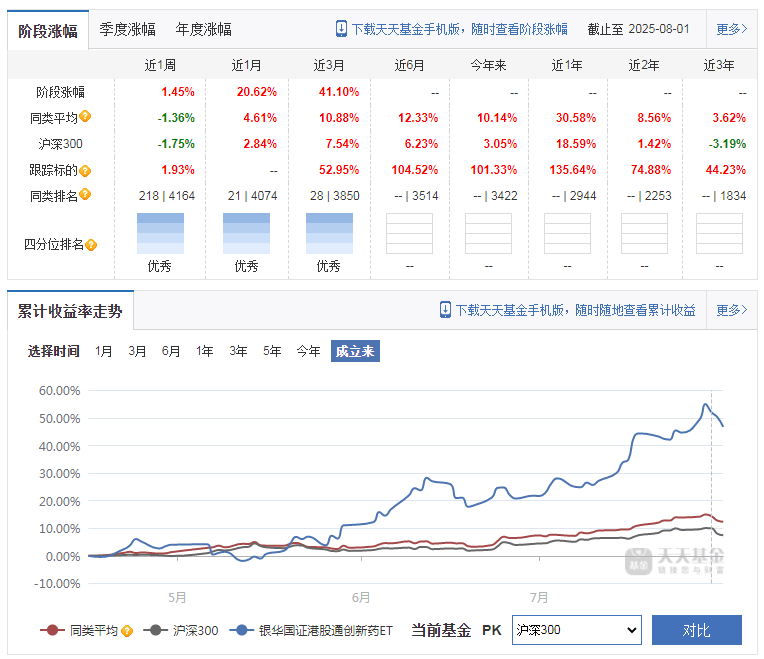
Task: Click the -1.75% 沪深300 value
Action: 176,144
